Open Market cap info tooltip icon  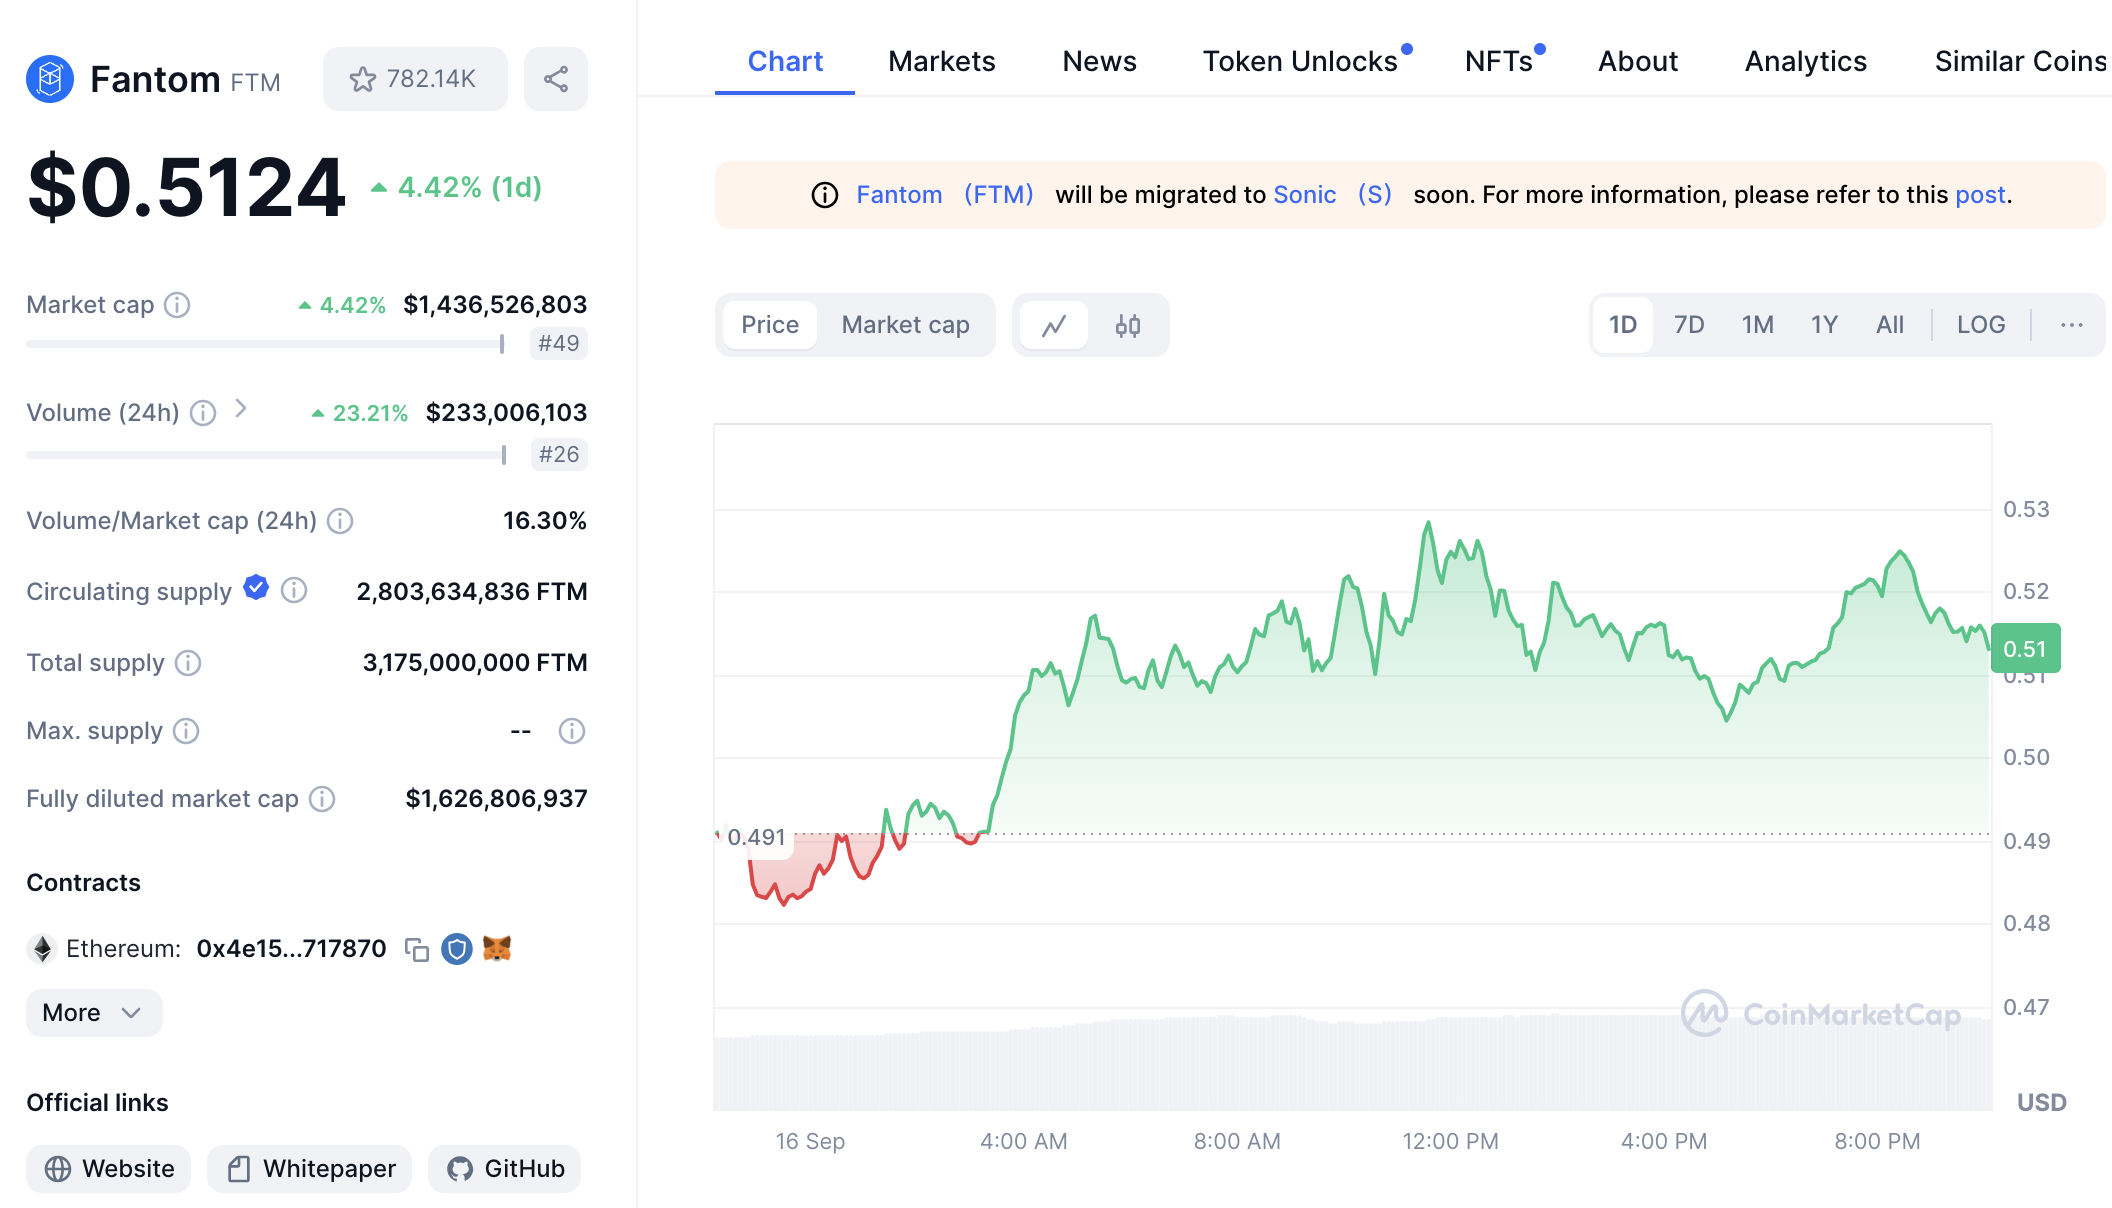pyautogui.click(x=177, y=305)
